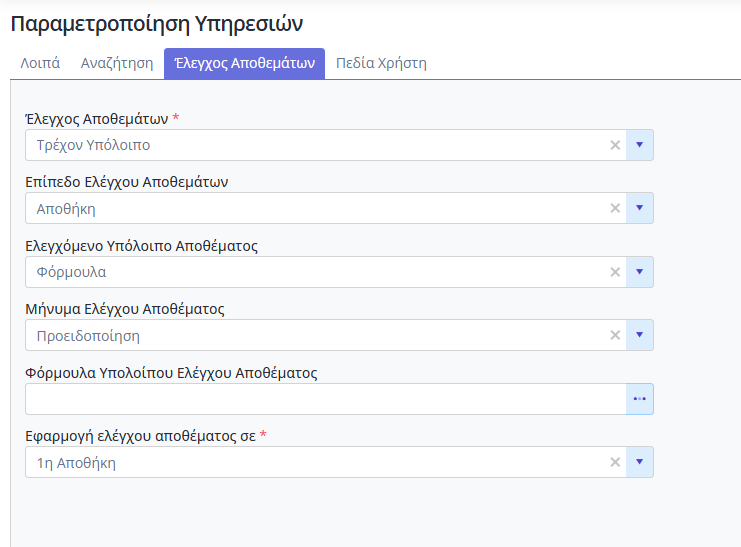The image size is (741, 547).
Task: Clear the Εφαρμογή ελέγχου αποθέματος σε value
Action: point(615,462)
